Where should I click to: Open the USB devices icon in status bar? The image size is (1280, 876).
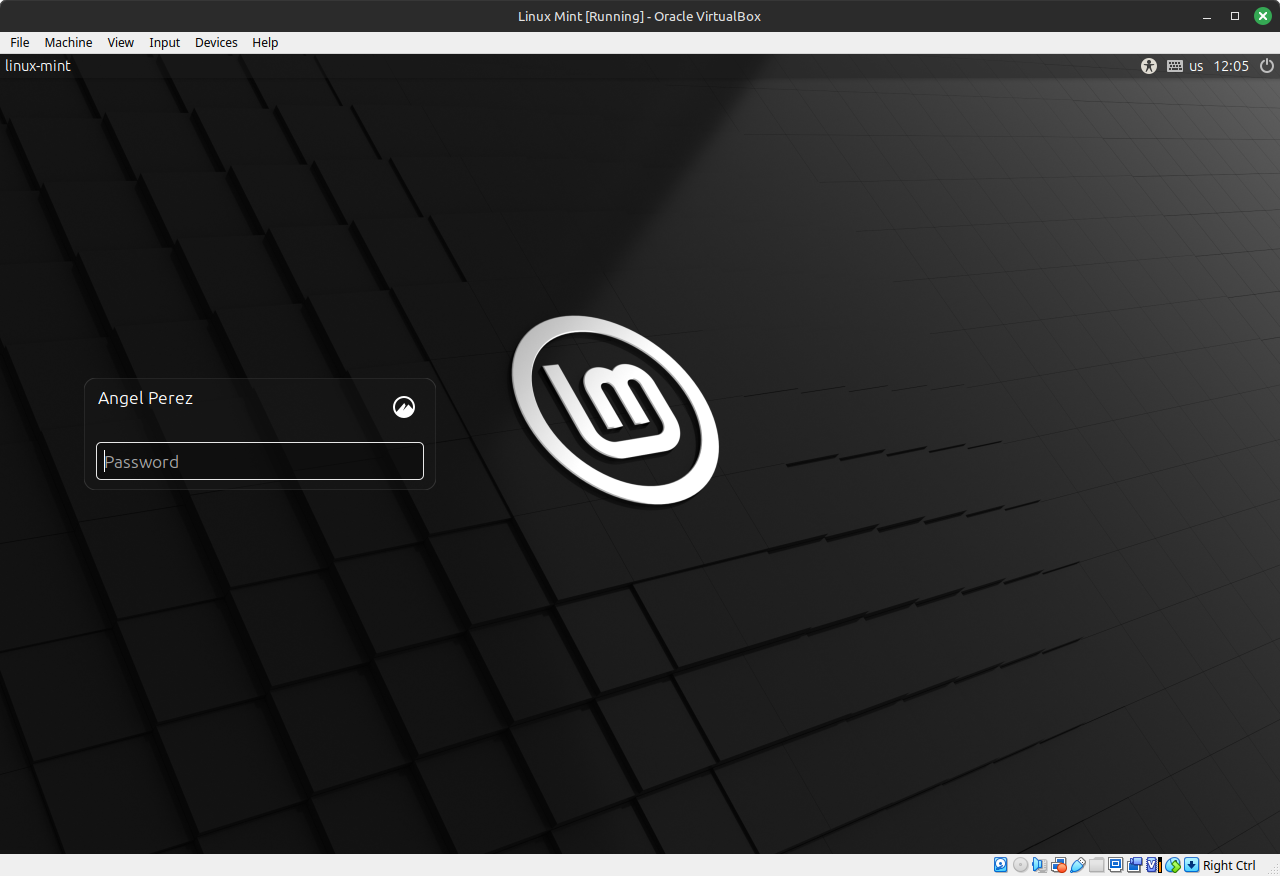(x=1078, y=865)
